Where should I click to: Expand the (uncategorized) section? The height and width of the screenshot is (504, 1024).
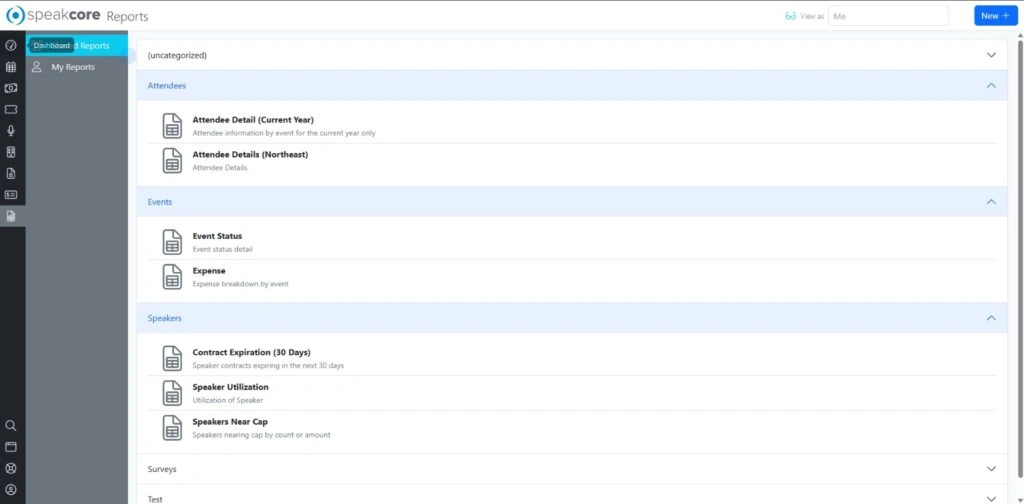[991, 55]
